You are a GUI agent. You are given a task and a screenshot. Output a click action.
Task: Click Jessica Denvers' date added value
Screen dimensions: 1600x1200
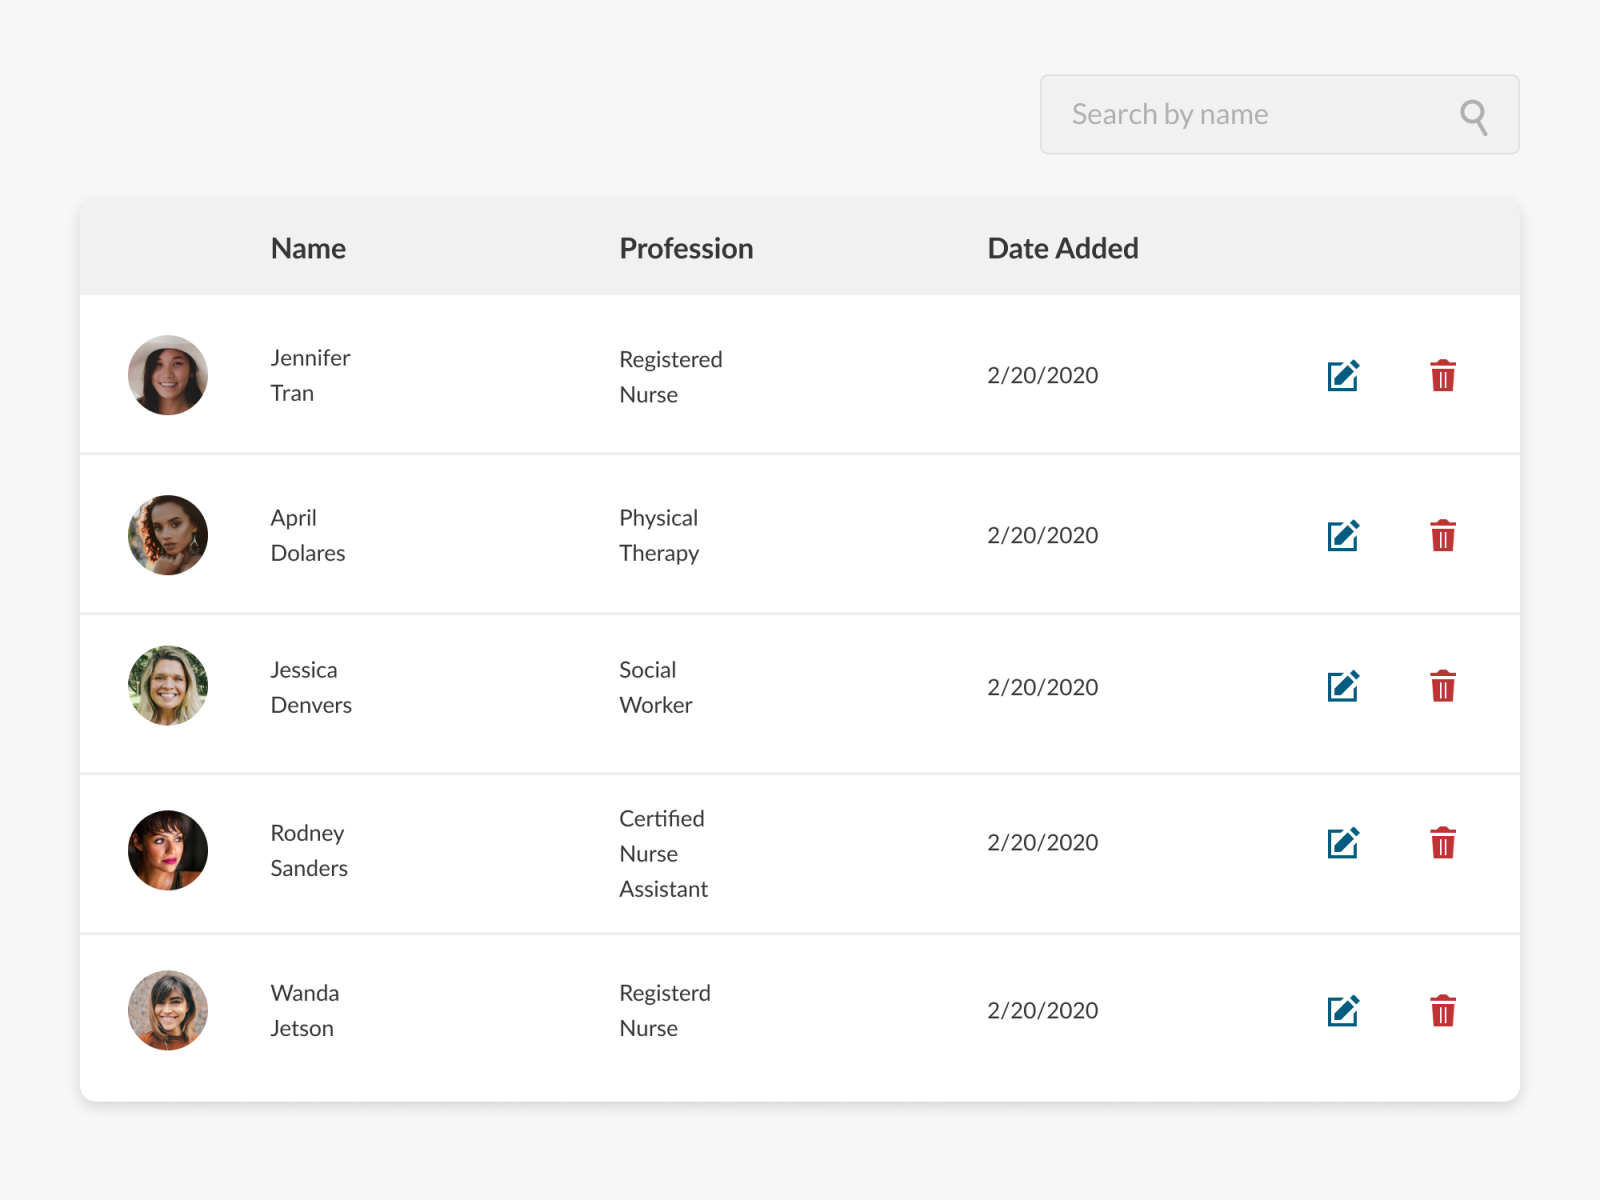click(1042, 687)
